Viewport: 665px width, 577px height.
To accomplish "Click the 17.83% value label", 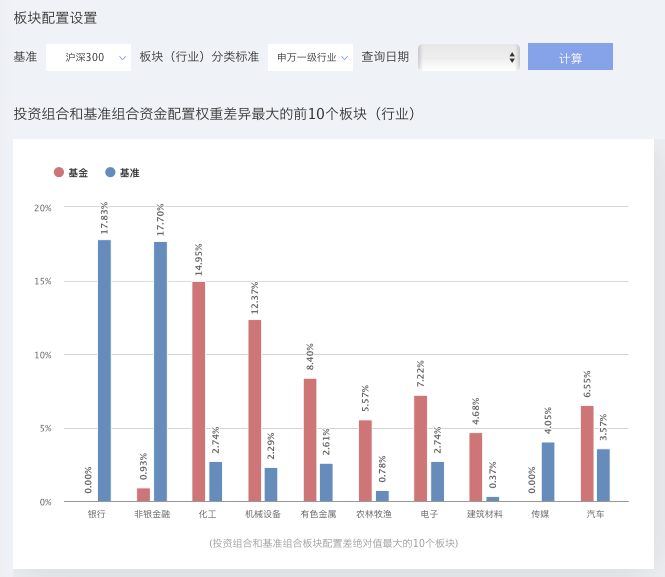I will [x=104, y=218].
